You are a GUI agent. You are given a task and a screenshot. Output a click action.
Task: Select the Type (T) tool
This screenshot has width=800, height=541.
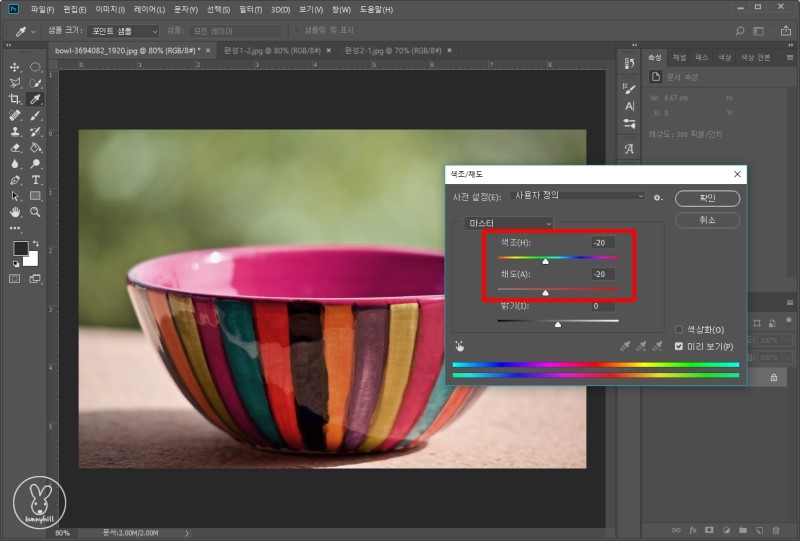click(36, 180)
